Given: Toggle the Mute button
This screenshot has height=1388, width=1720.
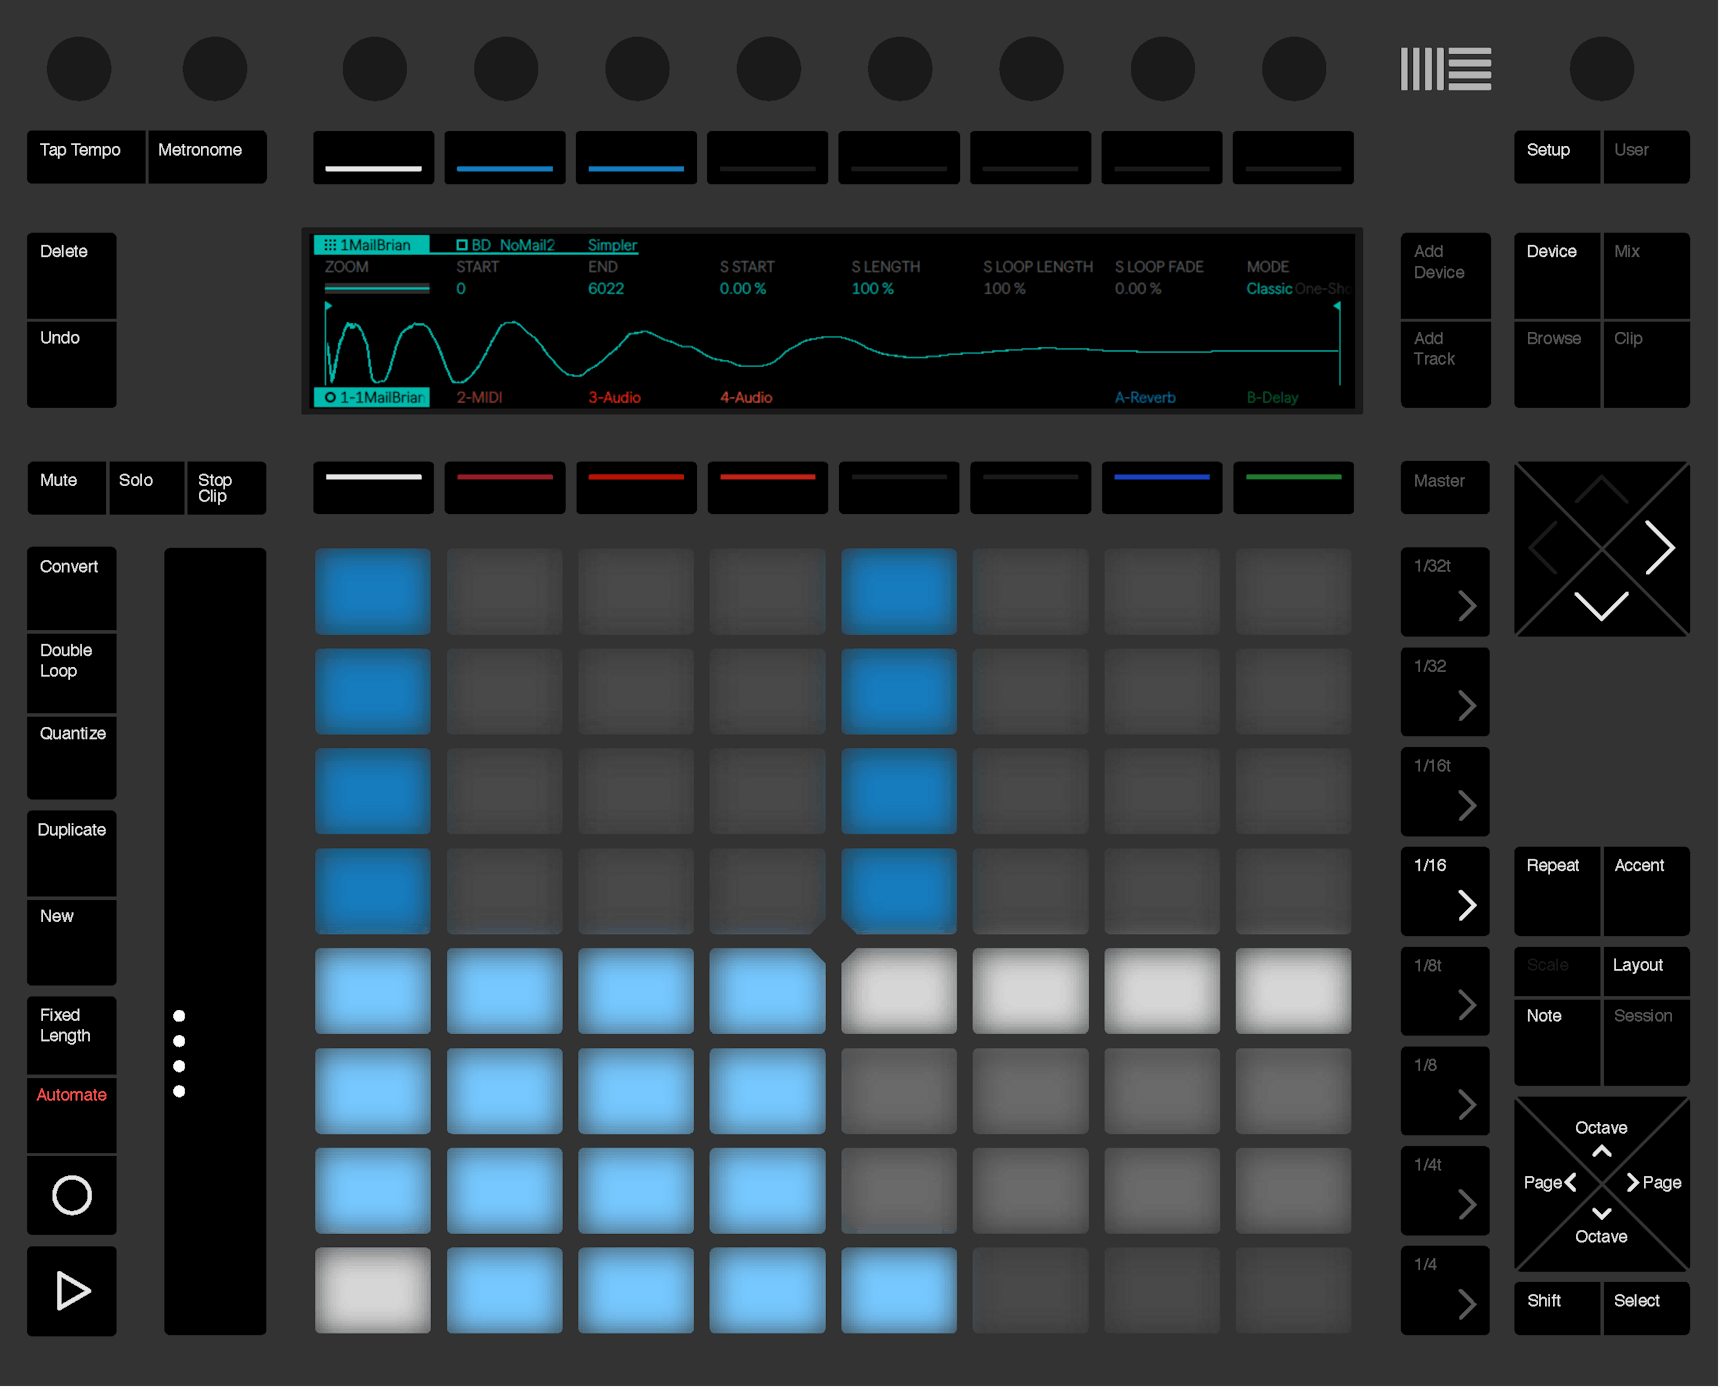Looking at the screenshot, I should [x=66, y=488].
